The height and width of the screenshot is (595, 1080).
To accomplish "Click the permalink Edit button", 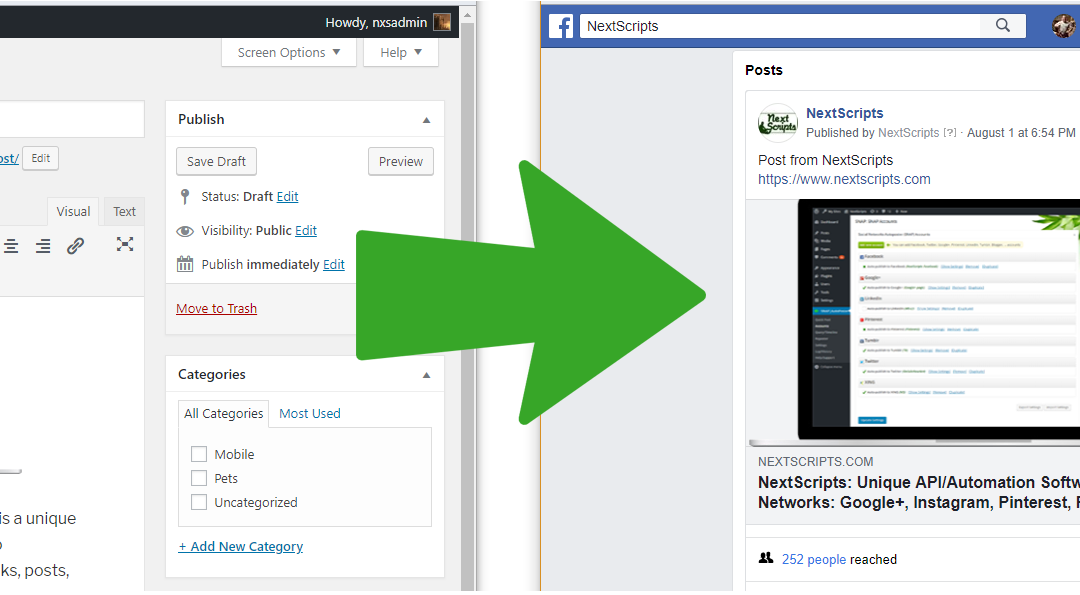I will (41, 158).
